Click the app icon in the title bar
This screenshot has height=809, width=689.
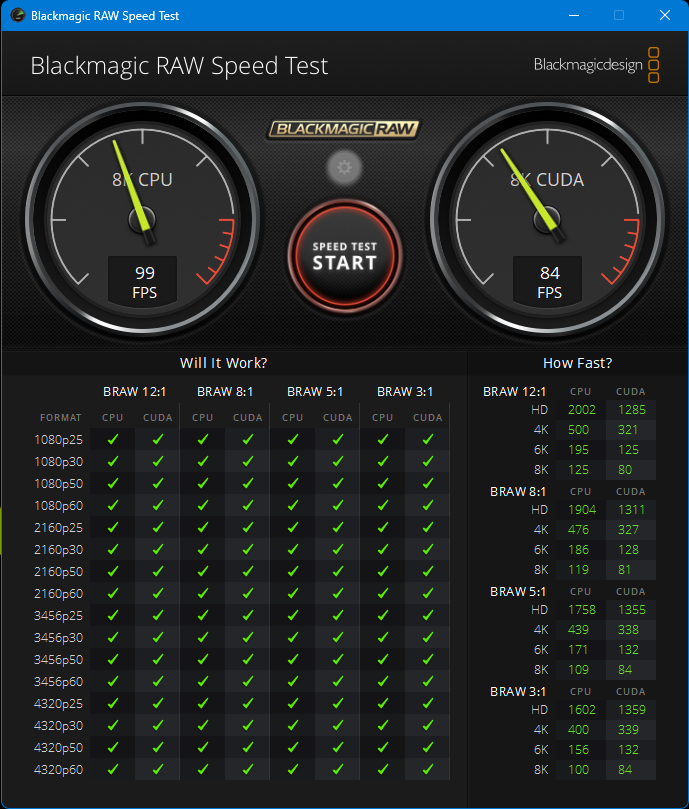pos(17,15)
